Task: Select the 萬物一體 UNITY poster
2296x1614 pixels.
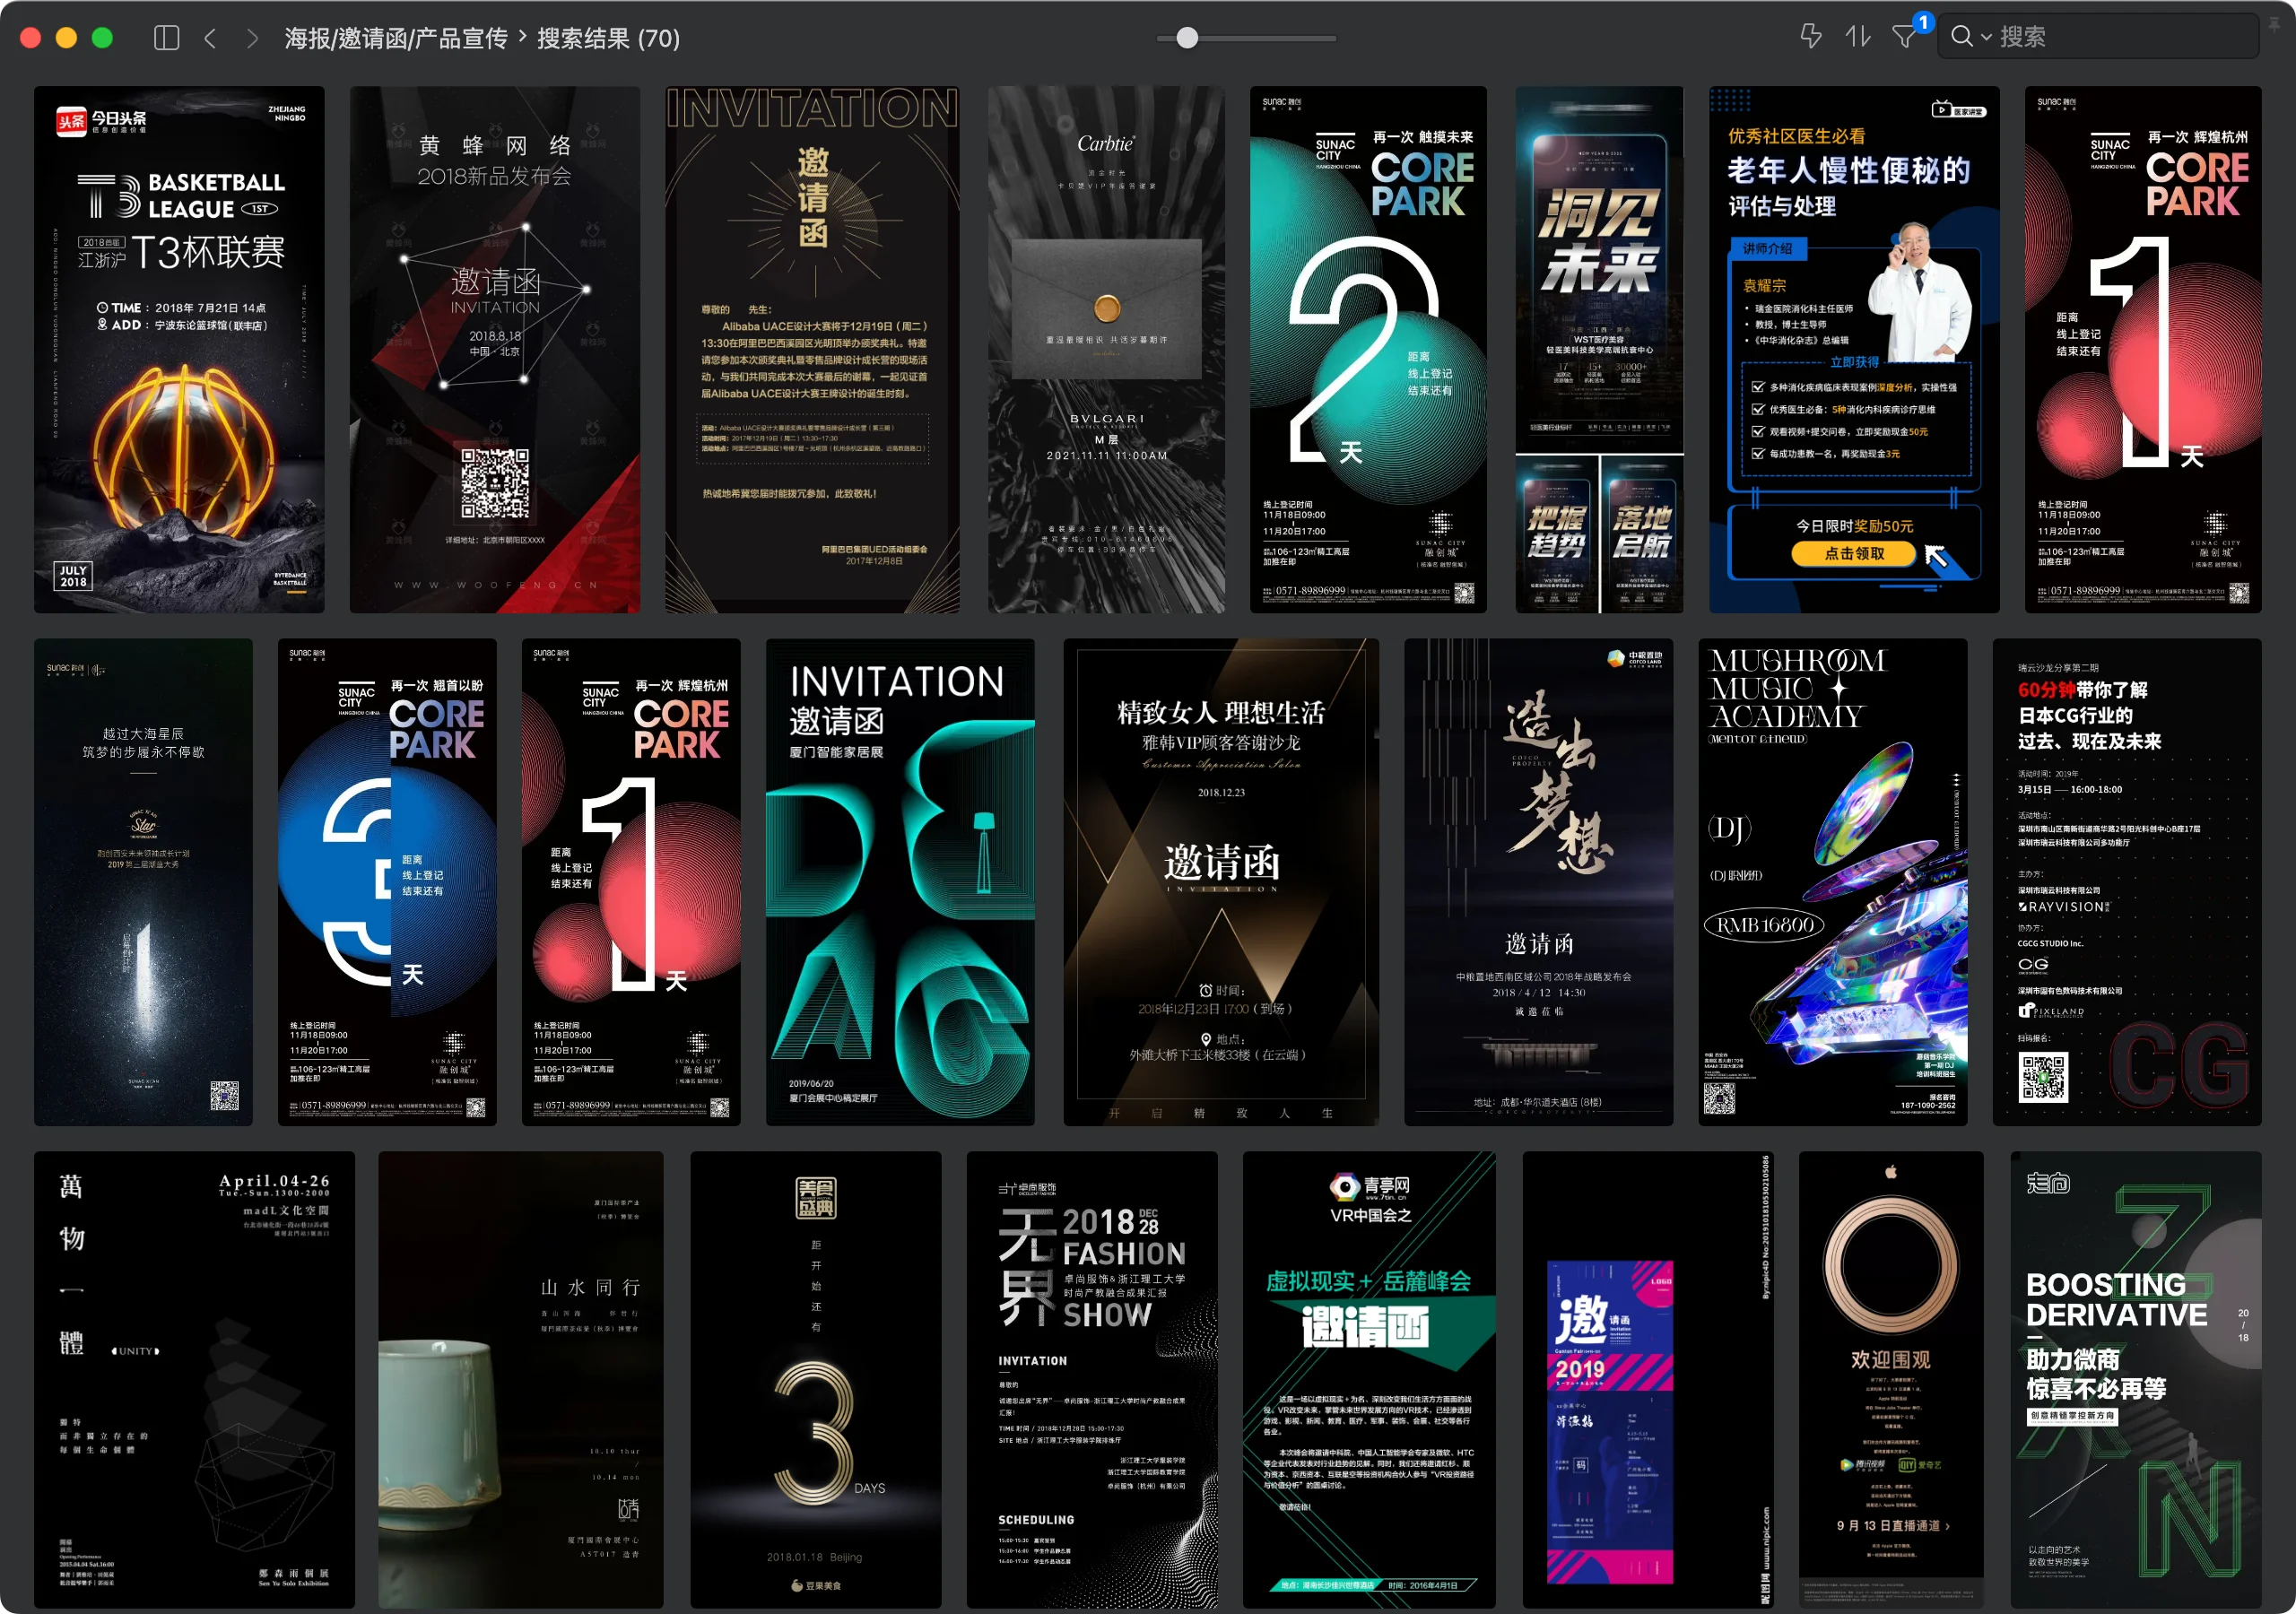Action: pos(194,1380)
